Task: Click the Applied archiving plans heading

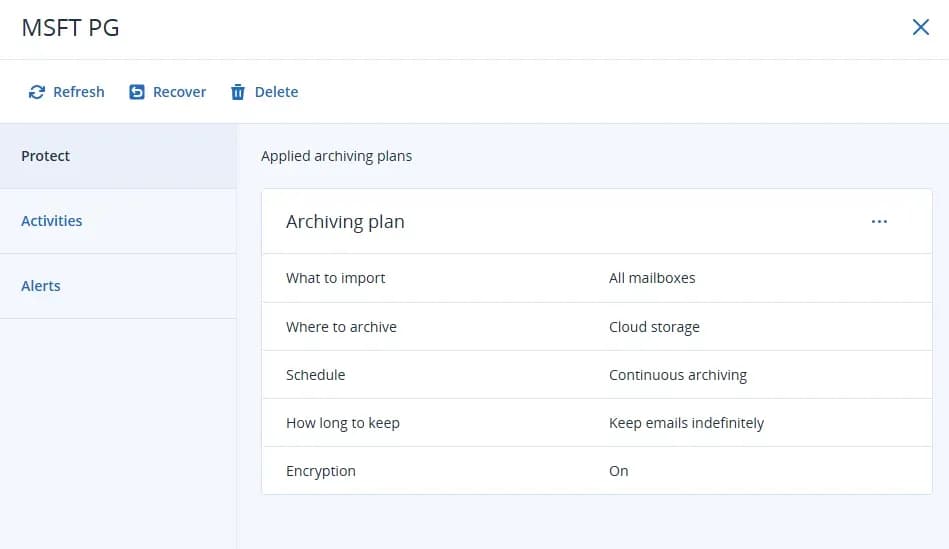Action: 336,156
